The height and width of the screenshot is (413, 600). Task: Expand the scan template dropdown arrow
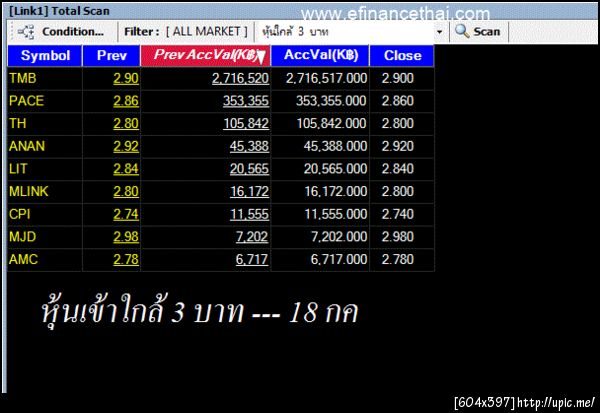click(440, 32)
